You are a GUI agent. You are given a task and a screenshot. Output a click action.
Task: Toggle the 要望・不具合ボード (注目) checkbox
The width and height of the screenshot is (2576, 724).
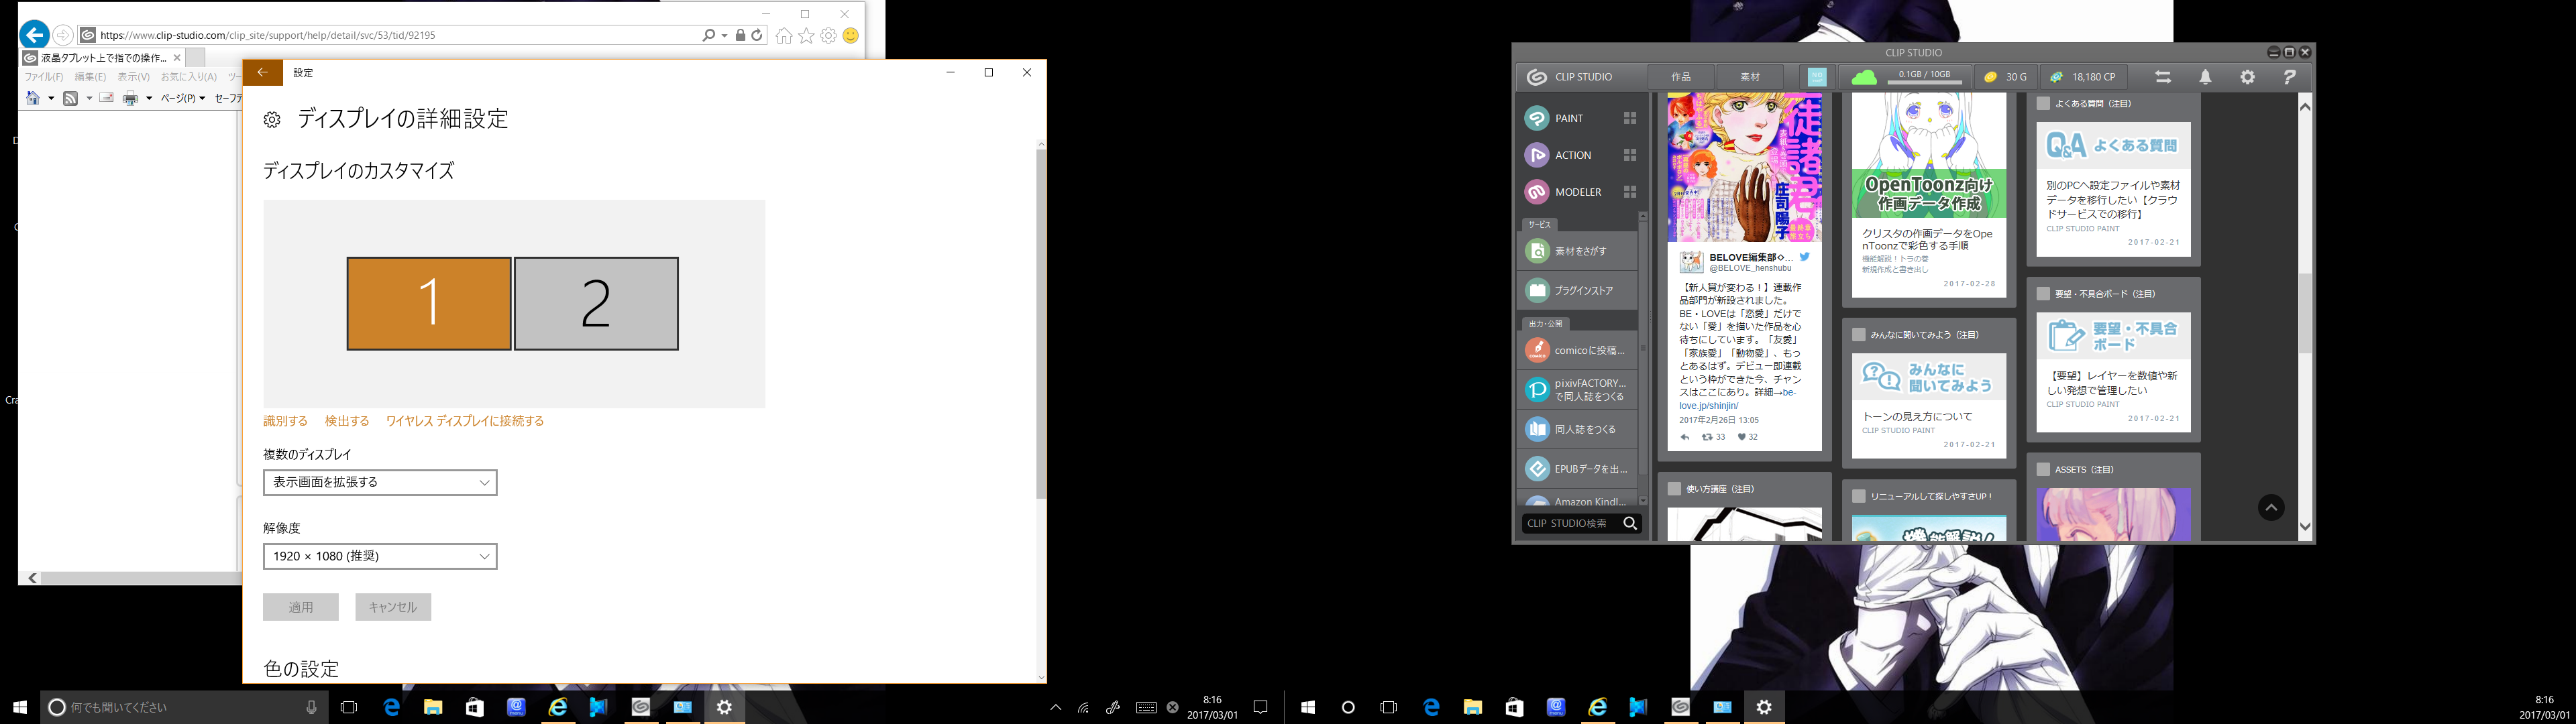point(2043,294)
